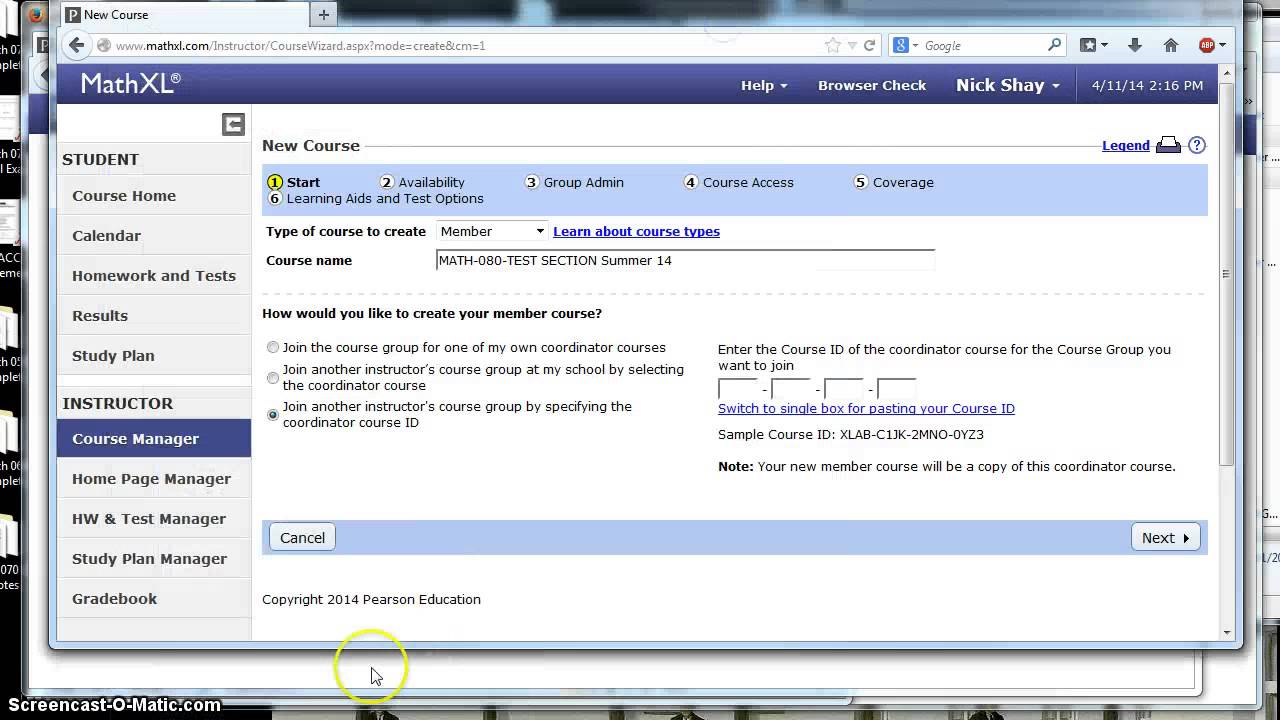1280x720 pixels.
Task: Open the course type dropdown
Action: click(491, 231)
